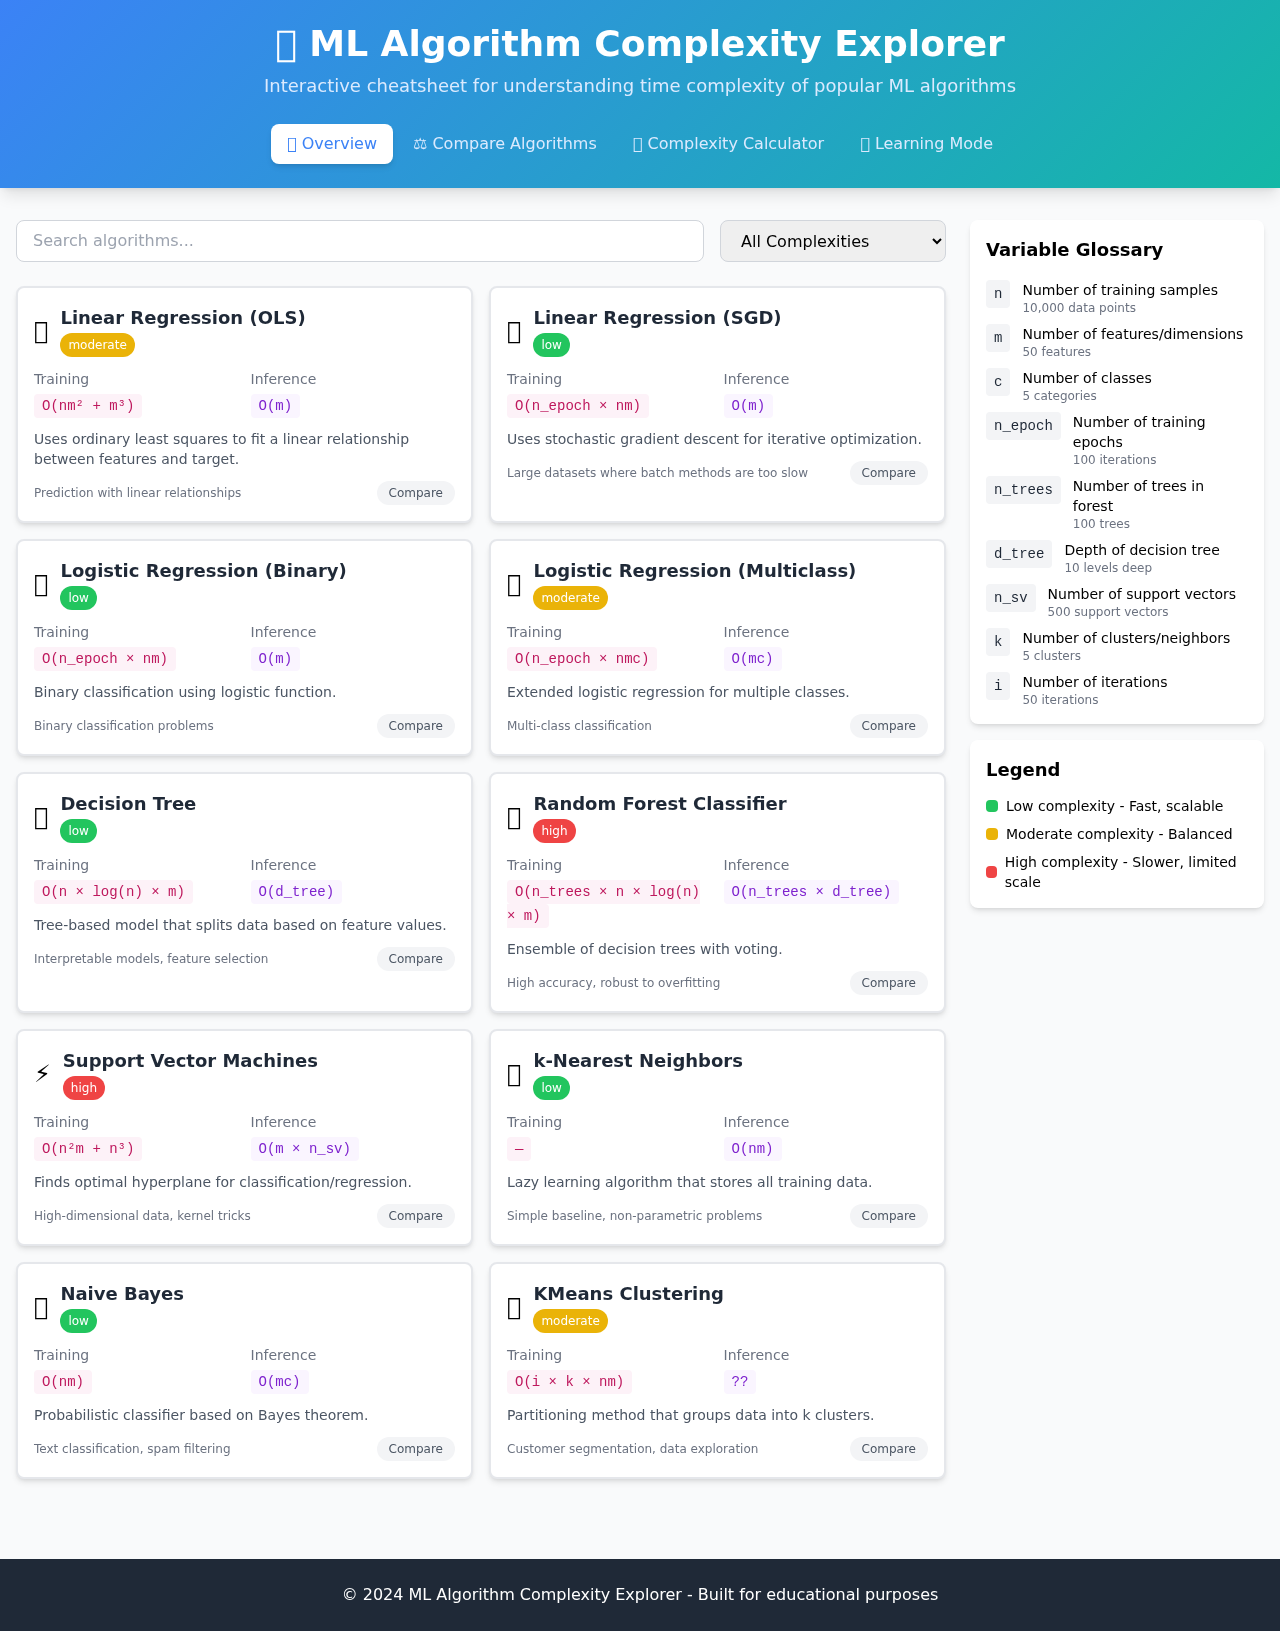Click the copyright footer text
The height and width of the screenshot is (1631, 1280).
click(640, 1595)
